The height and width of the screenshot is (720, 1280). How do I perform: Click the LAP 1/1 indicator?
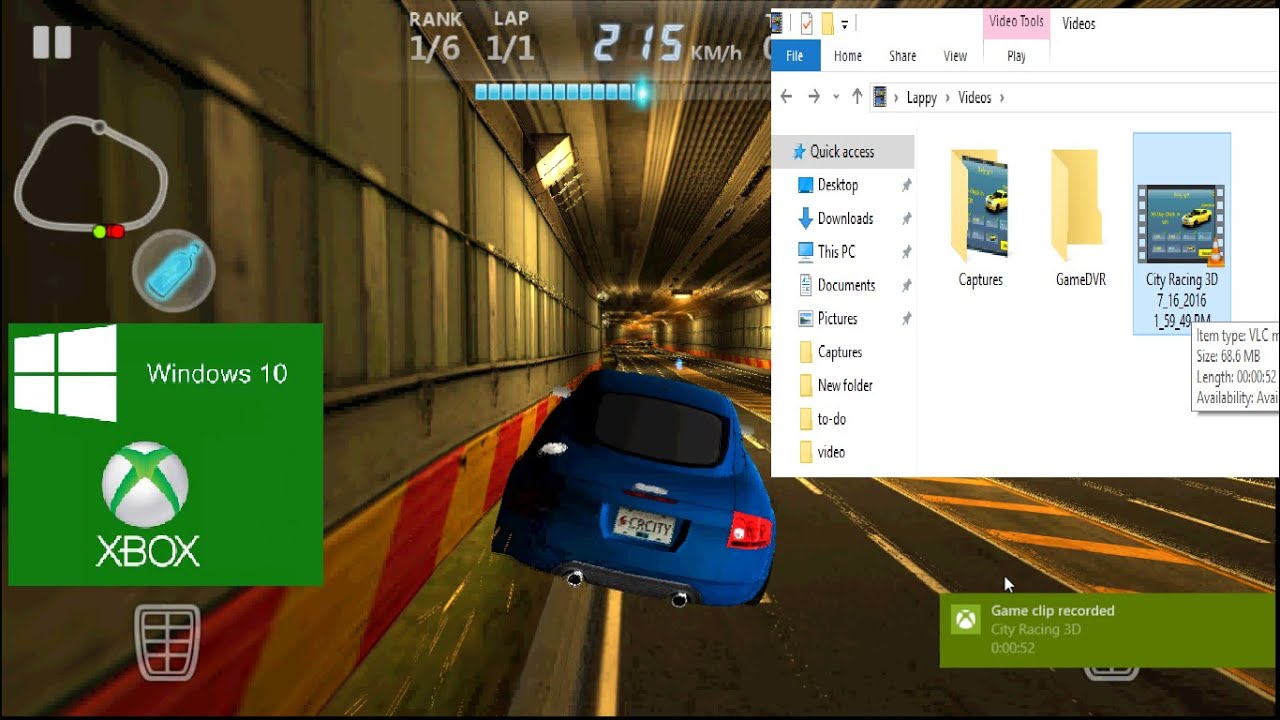pyautogui.click(x=510, y=37)
